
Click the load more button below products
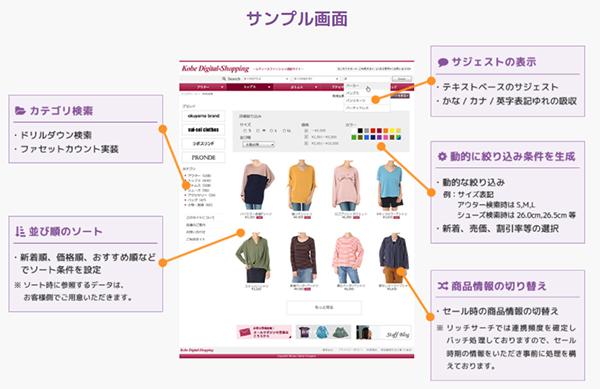324,307
